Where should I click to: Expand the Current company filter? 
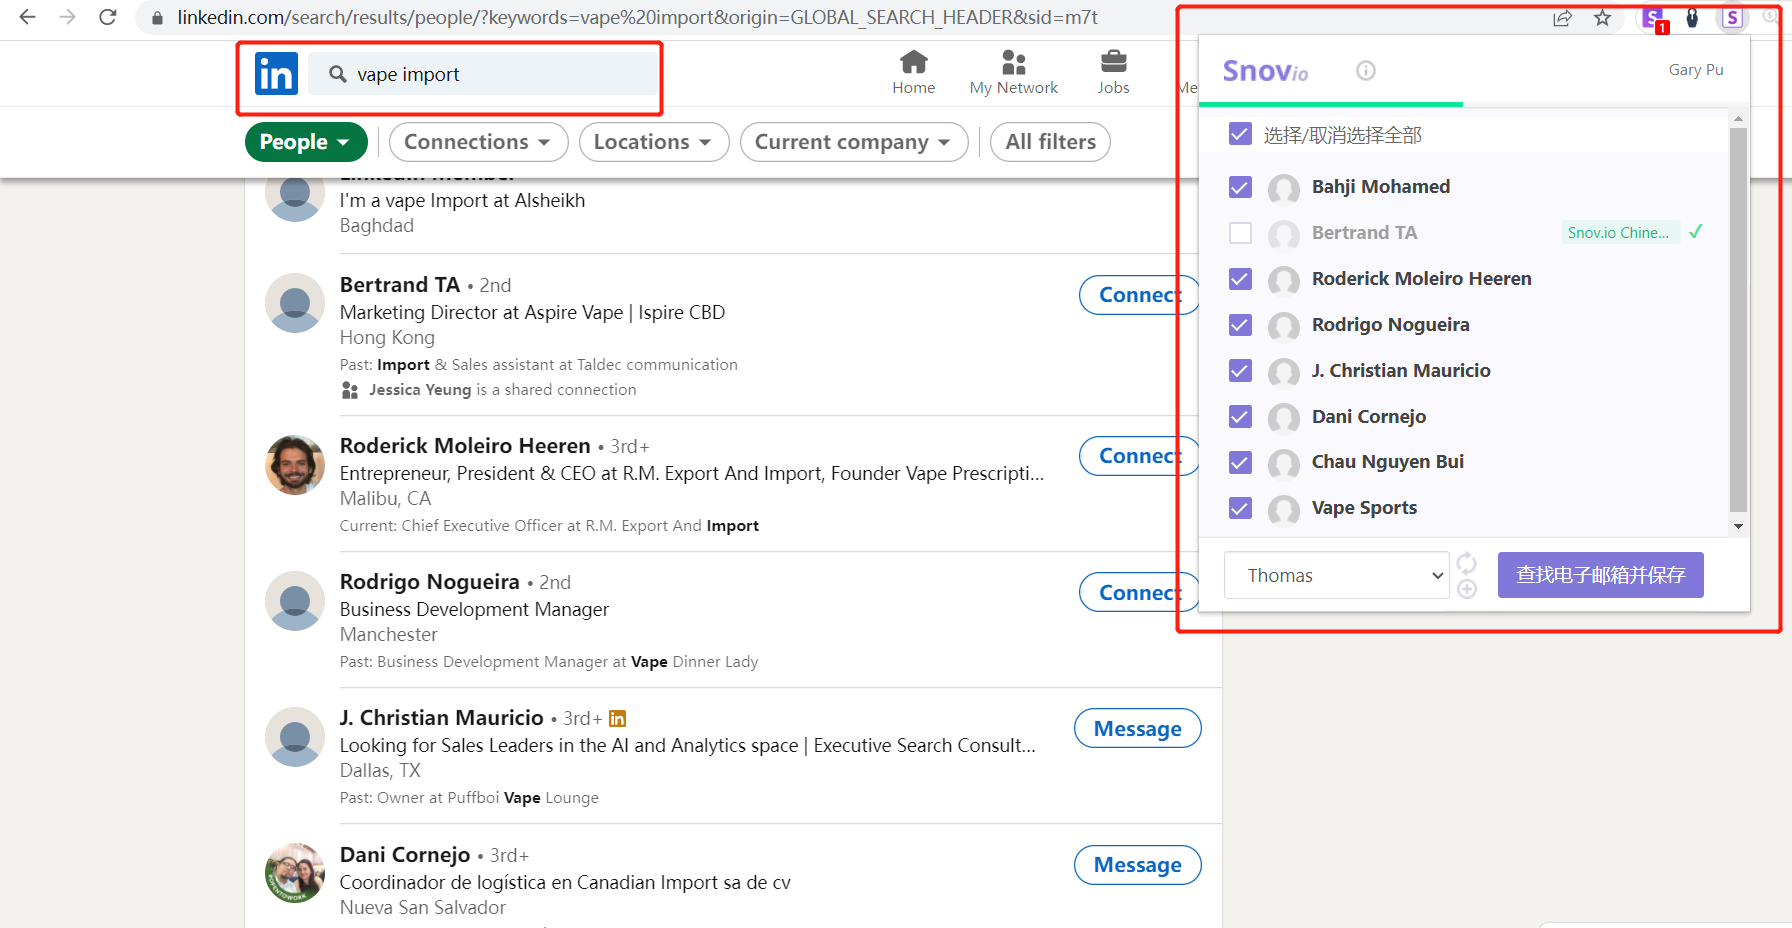pos(854,142)
